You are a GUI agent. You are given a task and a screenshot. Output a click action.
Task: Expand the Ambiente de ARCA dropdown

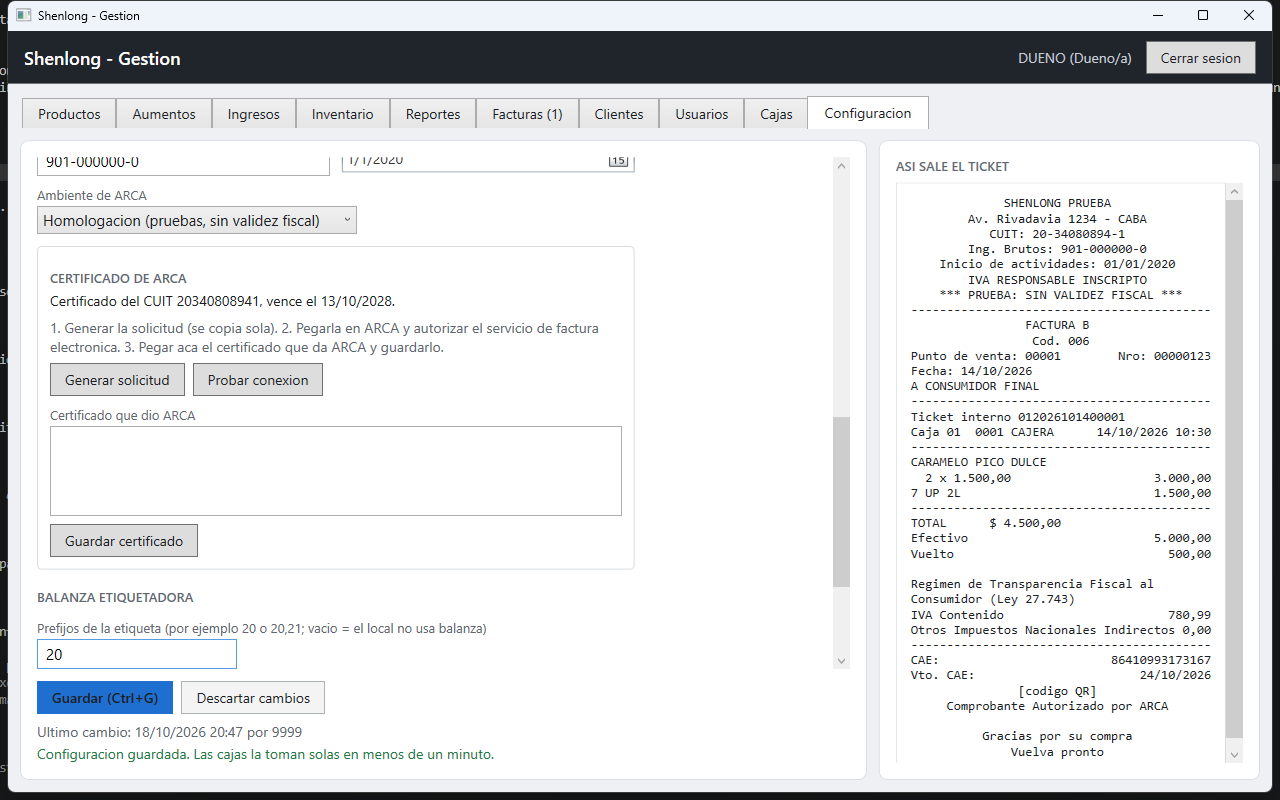(197, 220)
